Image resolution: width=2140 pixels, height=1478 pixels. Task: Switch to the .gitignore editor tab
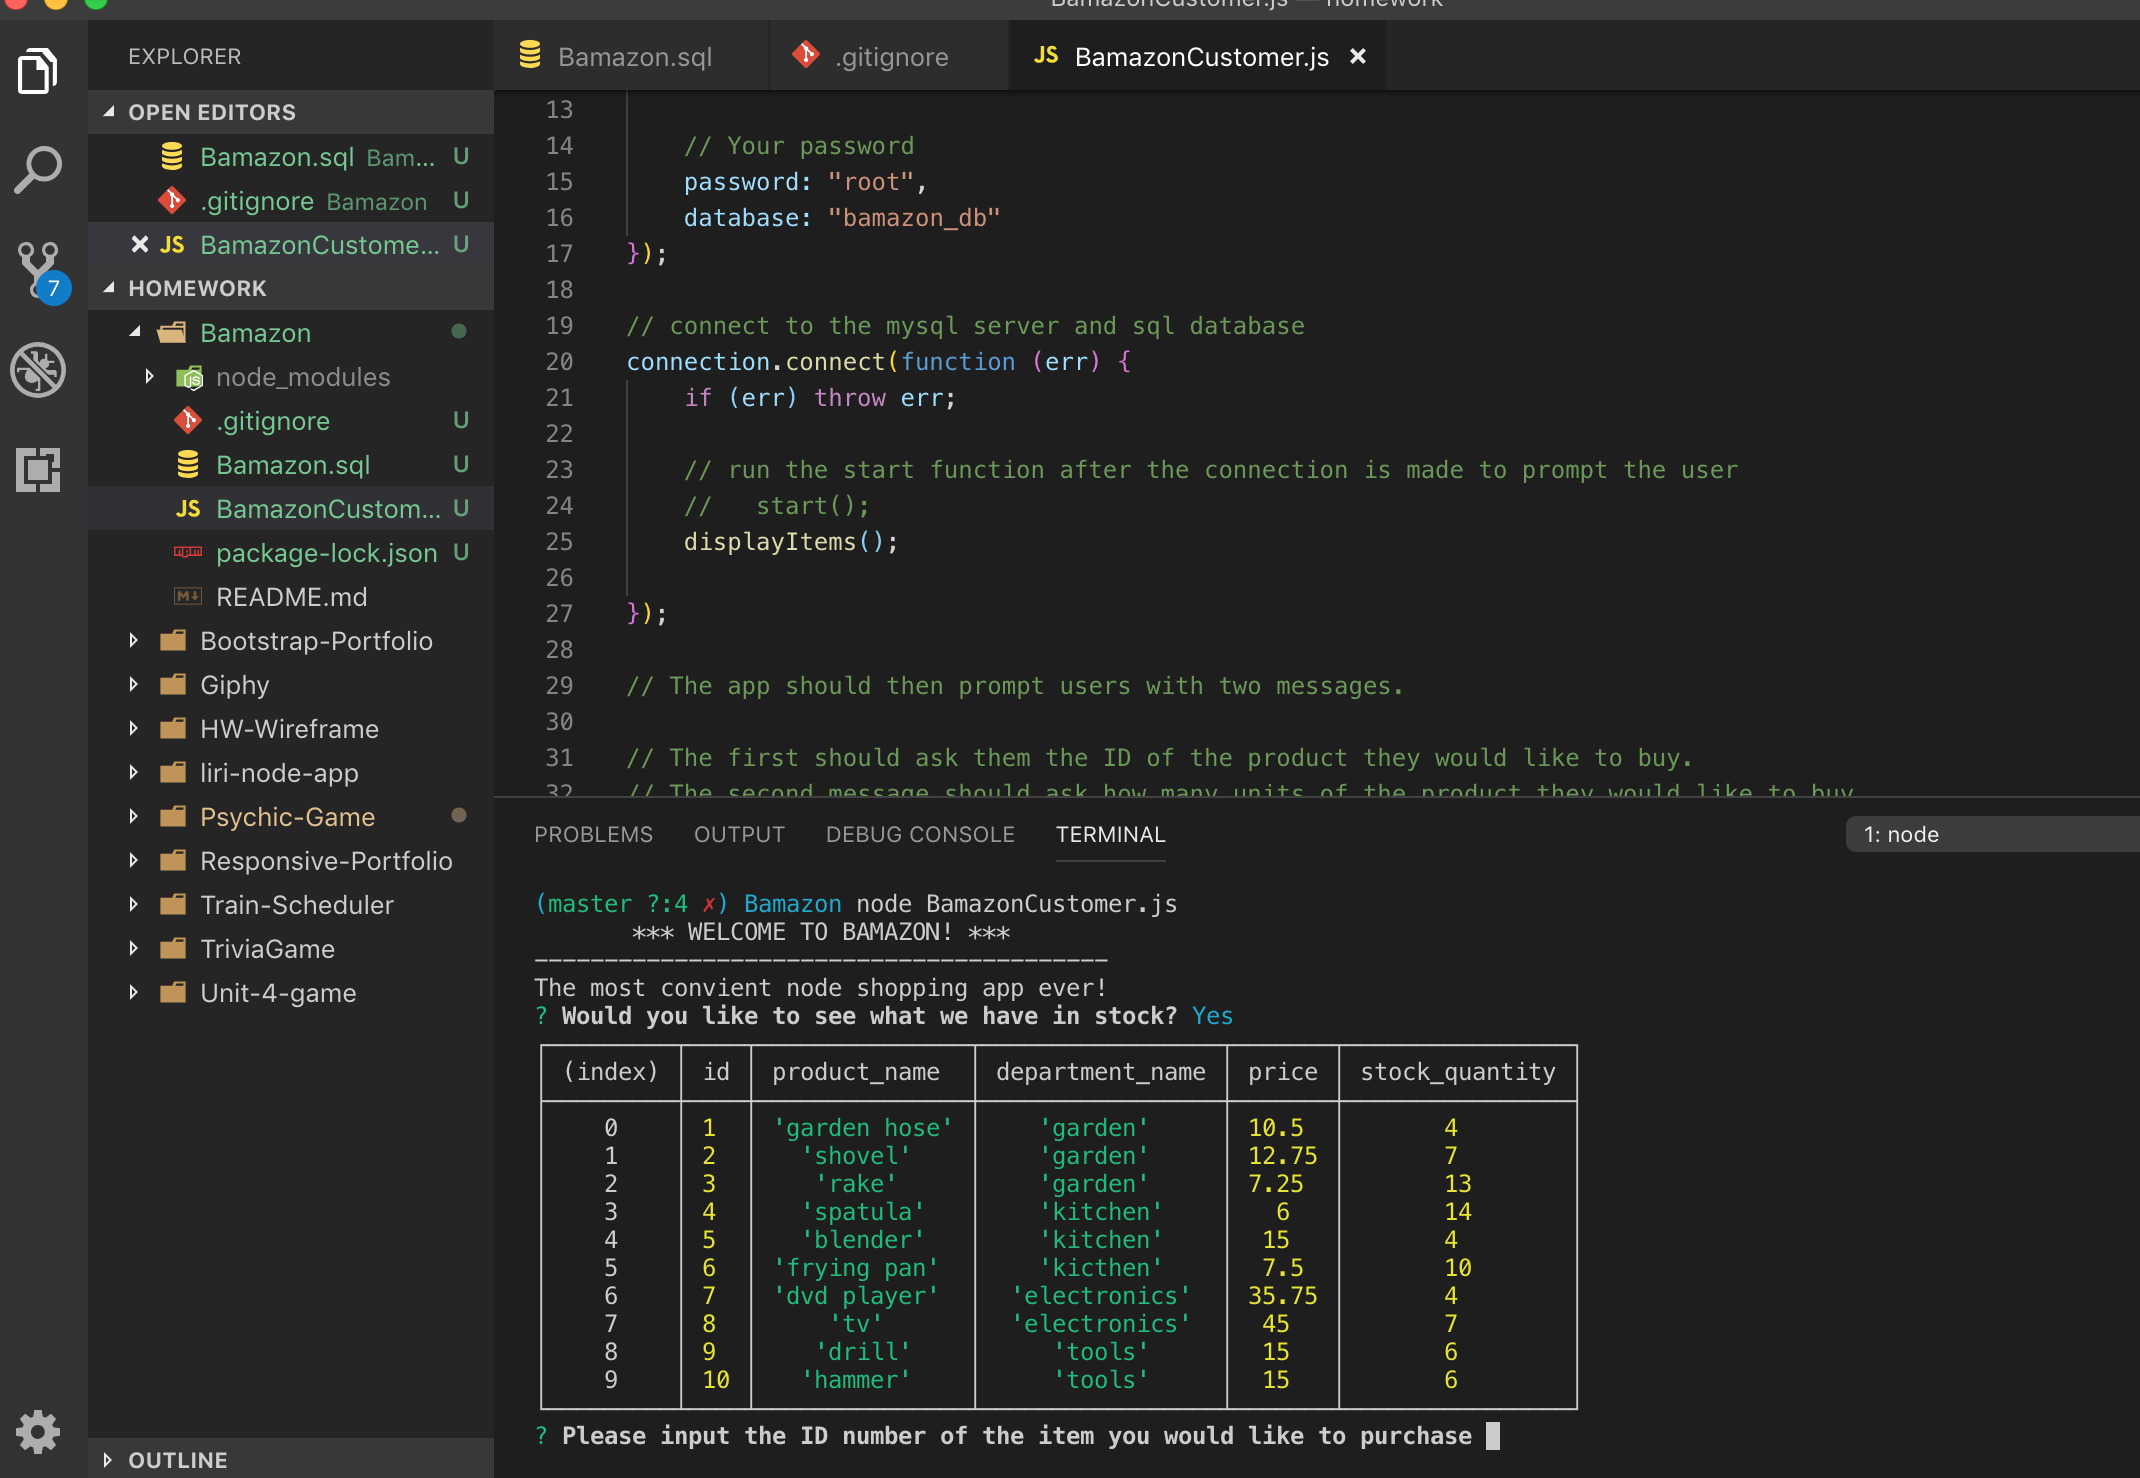(x=890, y=57)
